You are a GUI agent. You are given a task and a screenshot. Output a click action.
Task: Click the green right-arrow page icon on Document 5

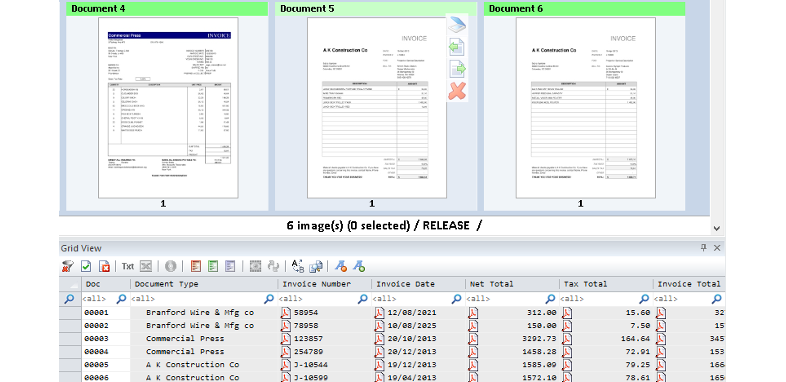click(457, 69)
